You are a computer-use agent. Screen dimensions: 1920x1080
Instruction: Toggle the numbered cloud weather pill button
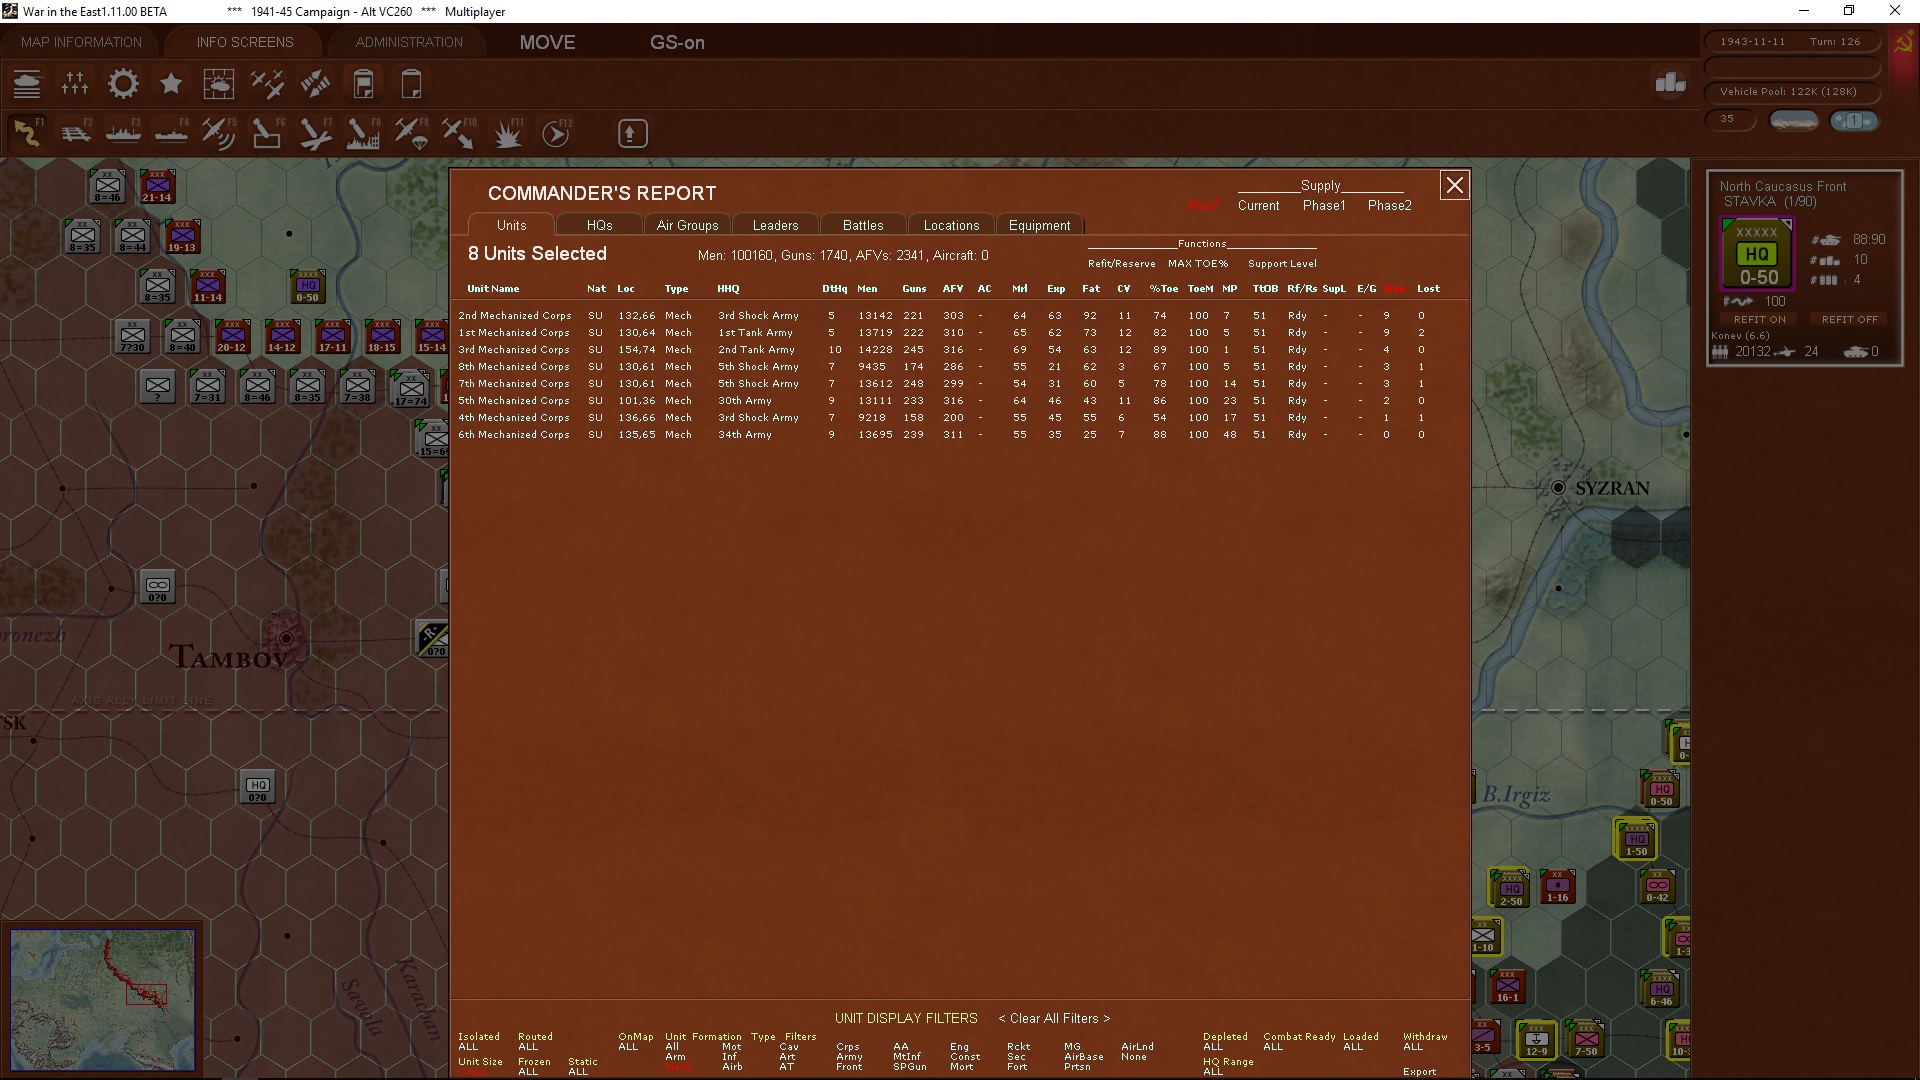[x=1853, y=120]
